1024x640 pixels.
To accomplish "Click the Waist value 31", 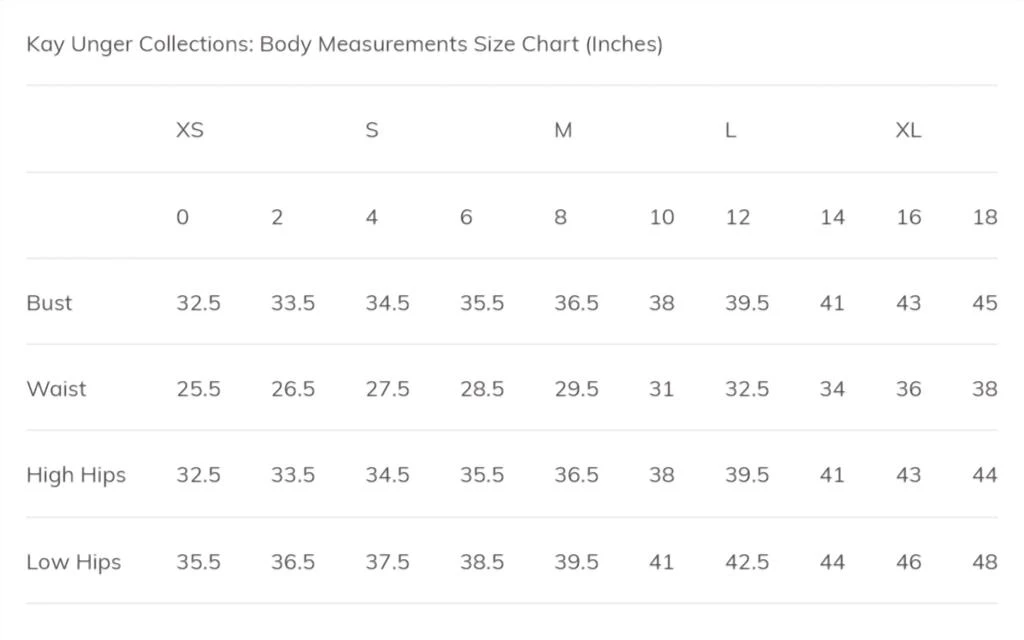I will (x=661, y=389).
